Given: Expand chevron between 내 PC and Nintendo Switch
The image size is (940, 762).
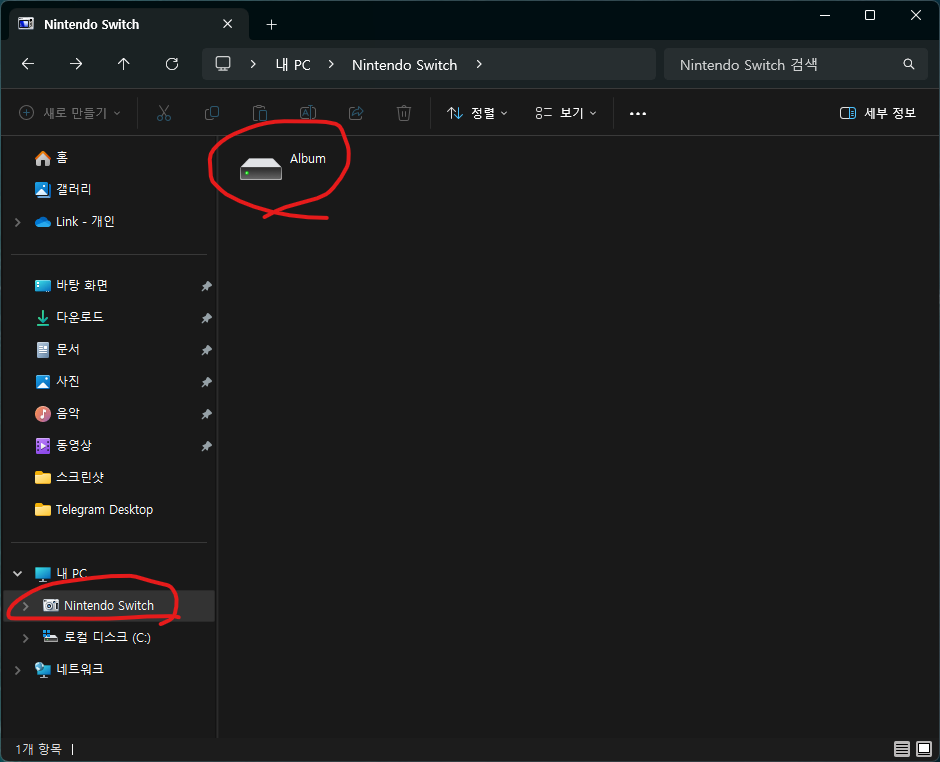Looking at the screenshot, I should 331,64.
